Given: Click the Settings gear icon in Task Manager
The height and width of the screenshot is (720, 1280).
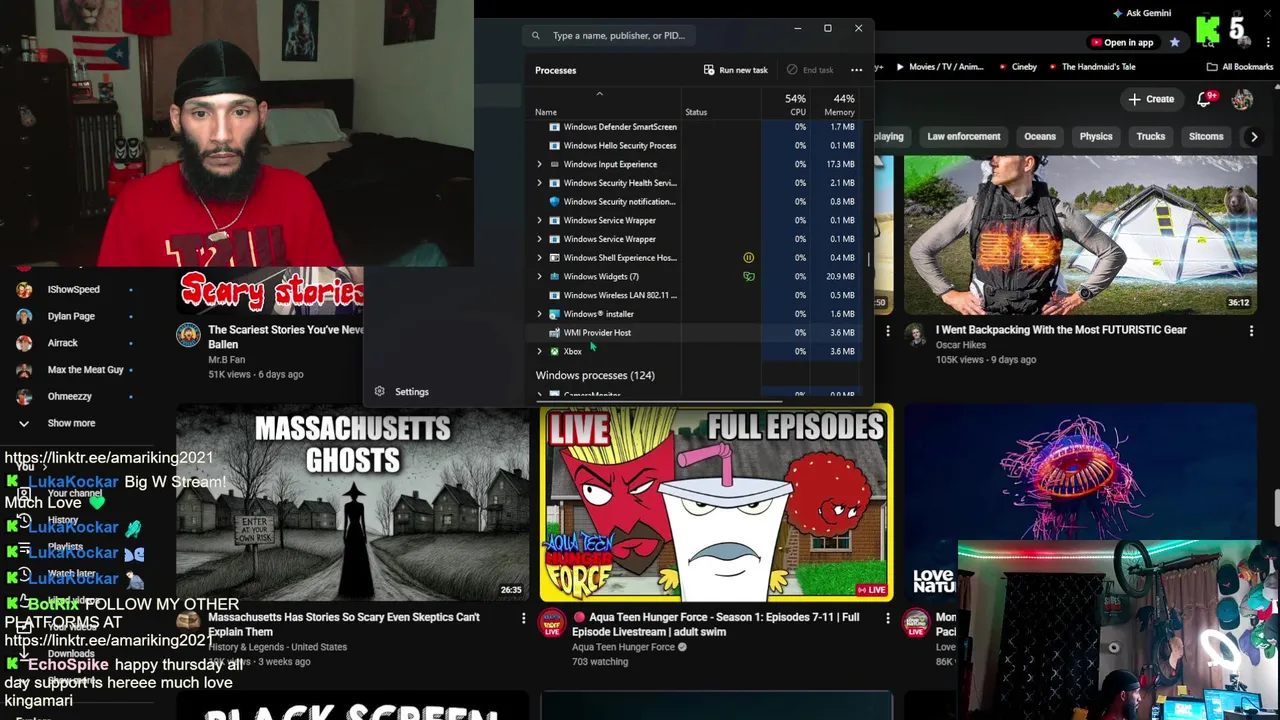Looking at the screenshot, I should point(379,391).
